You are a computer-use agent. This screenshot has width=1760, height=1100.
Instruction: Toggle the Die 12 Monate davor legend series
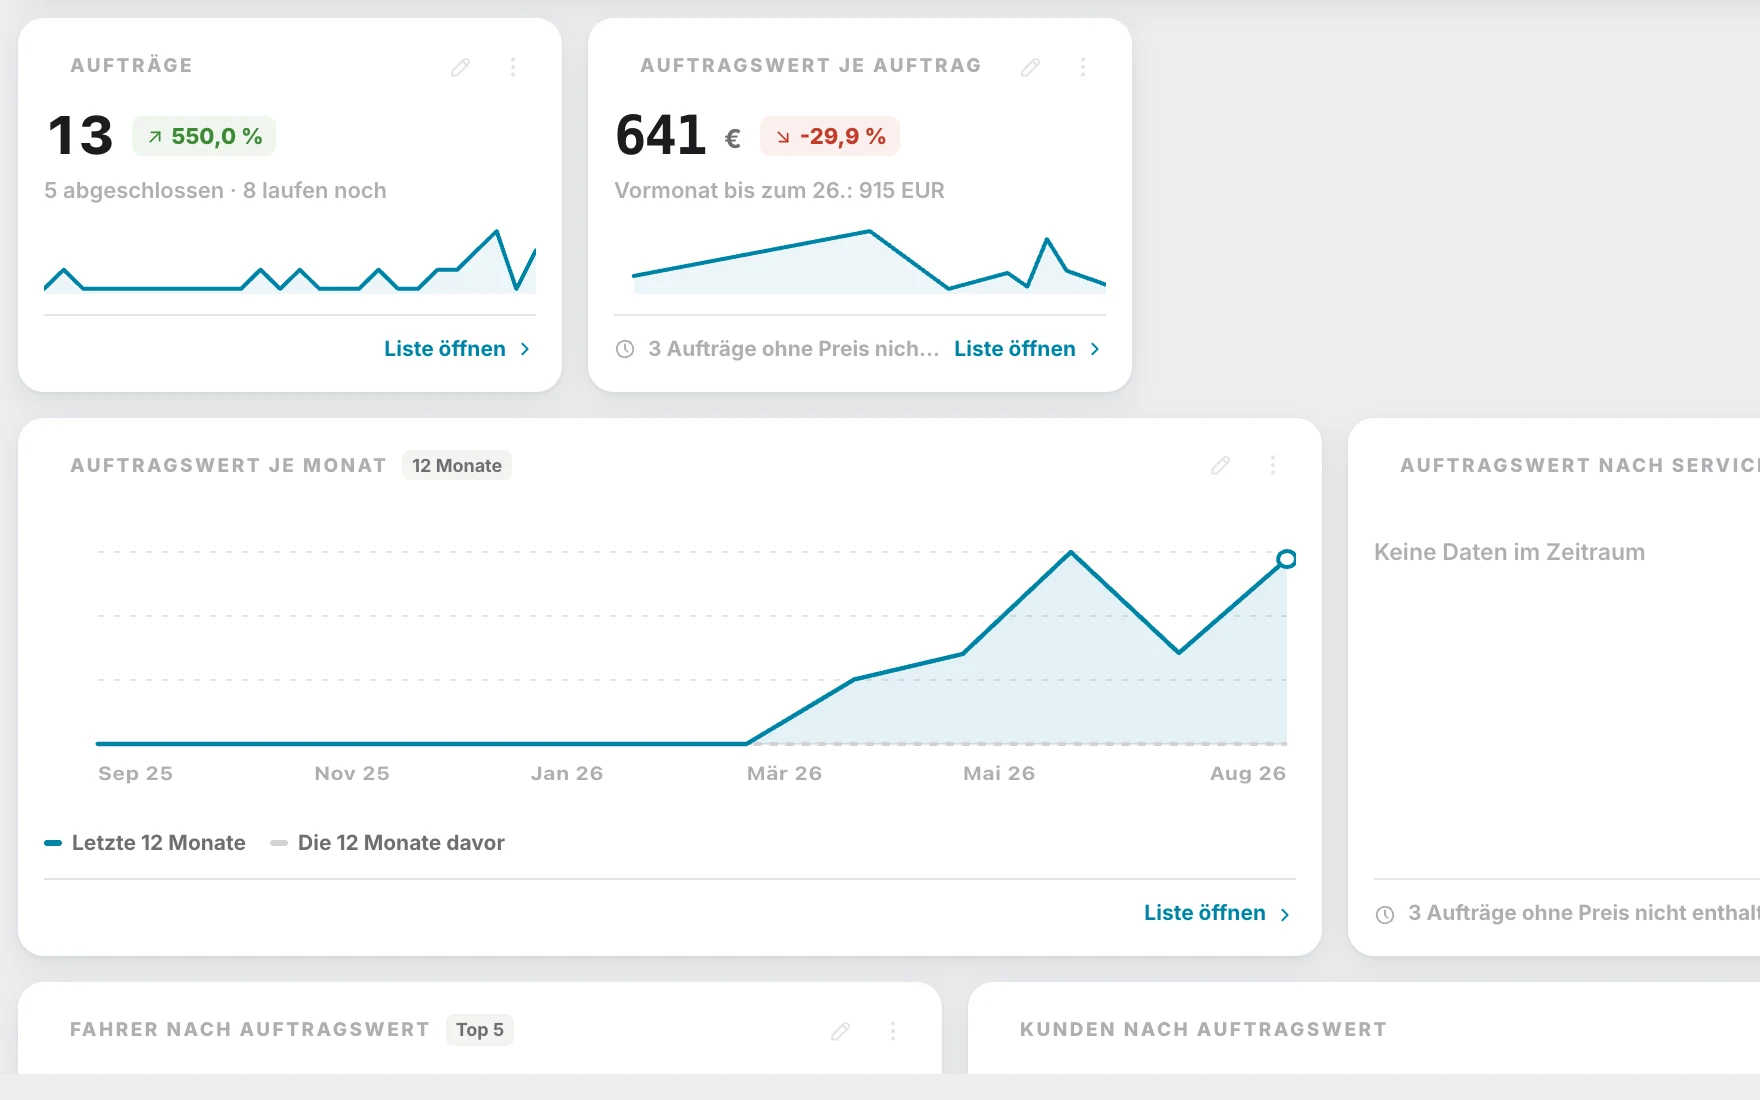[387, 843]
